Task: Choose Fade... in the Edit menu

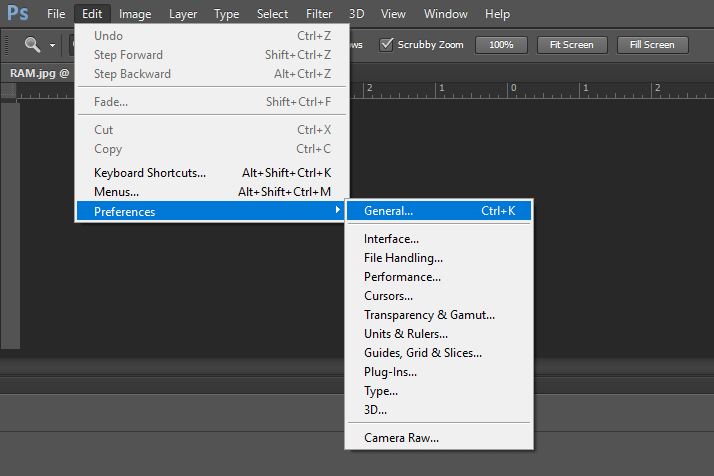Action: coord(212,102)
